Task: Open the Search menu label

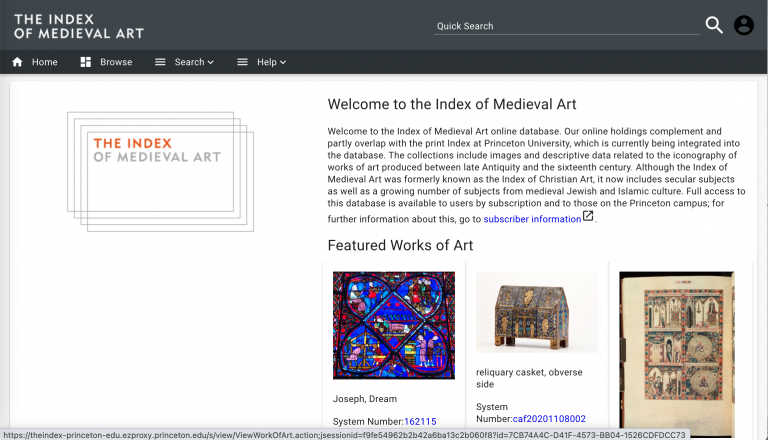Action: (x=189, y=62)
